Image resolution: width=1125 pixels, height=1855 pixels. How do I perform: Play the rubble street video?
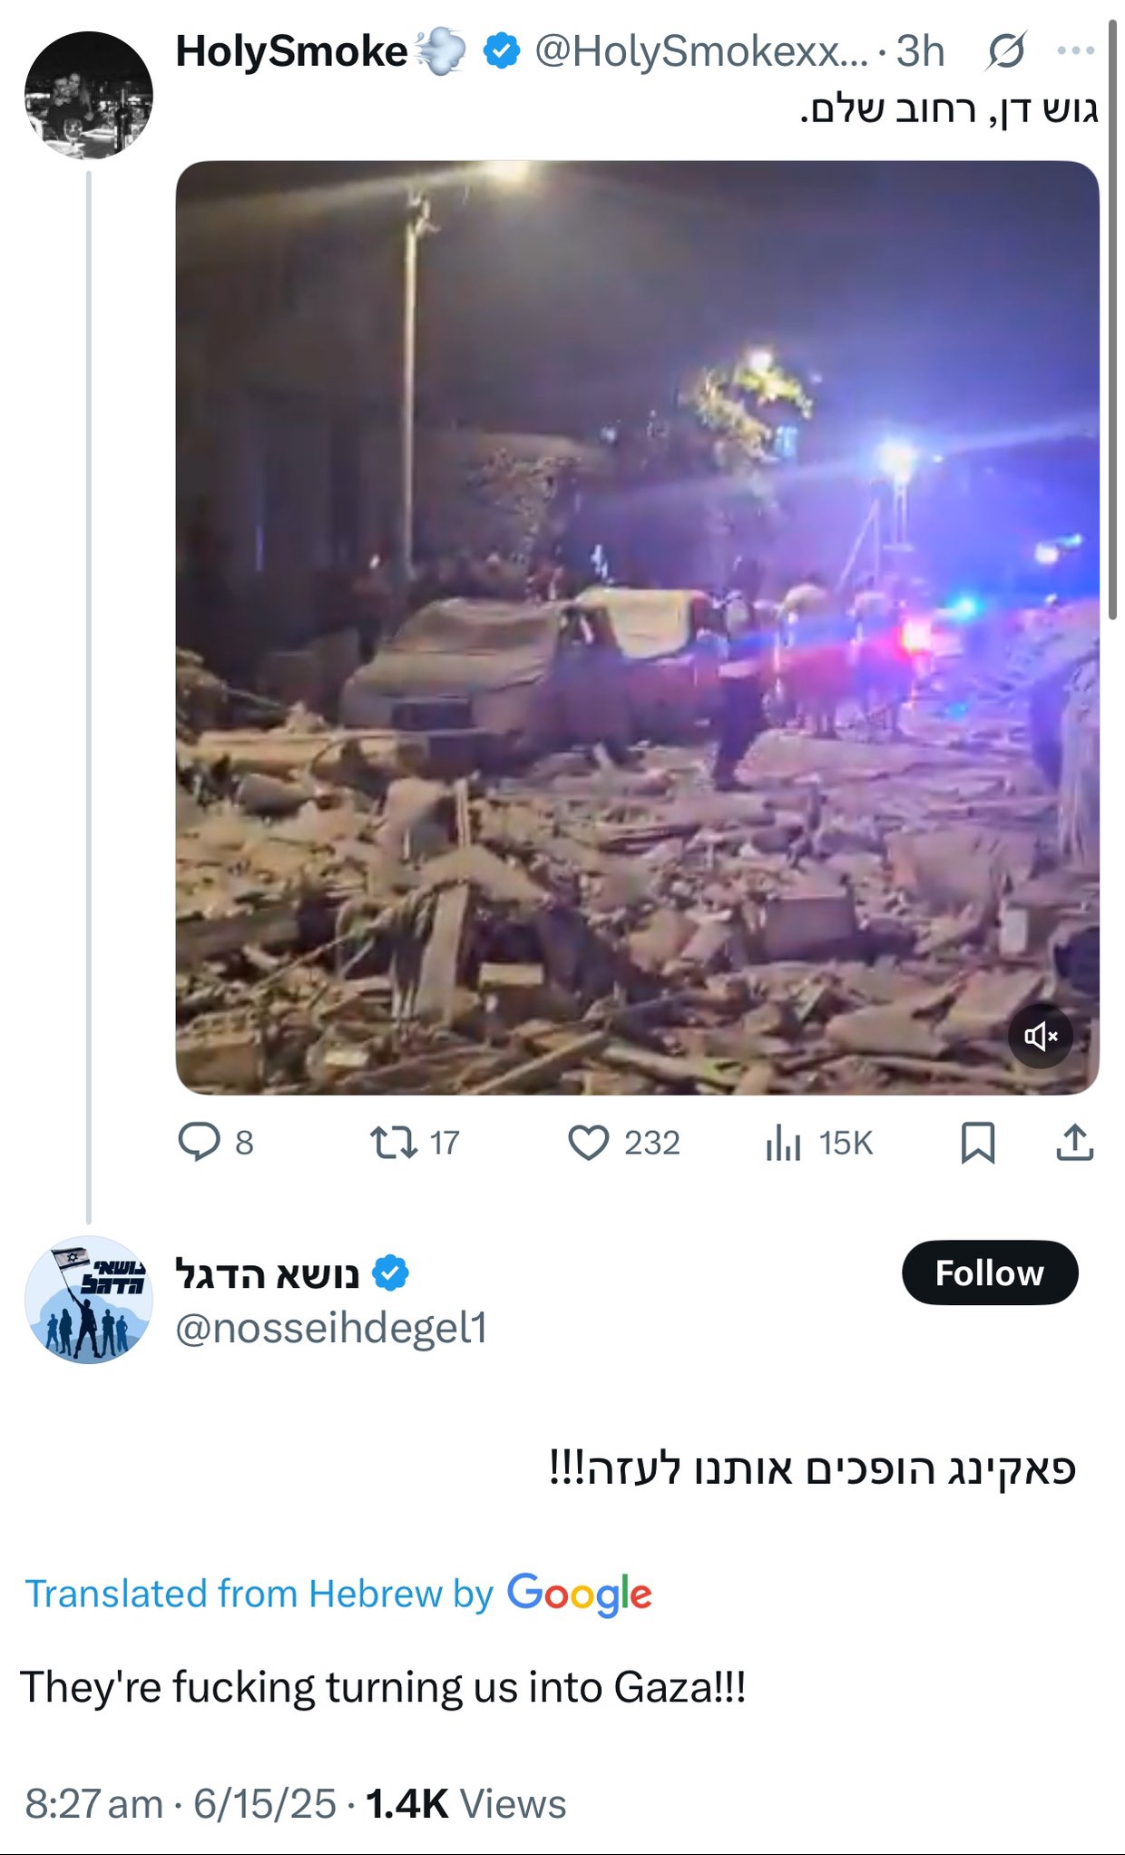click(637, 627)
